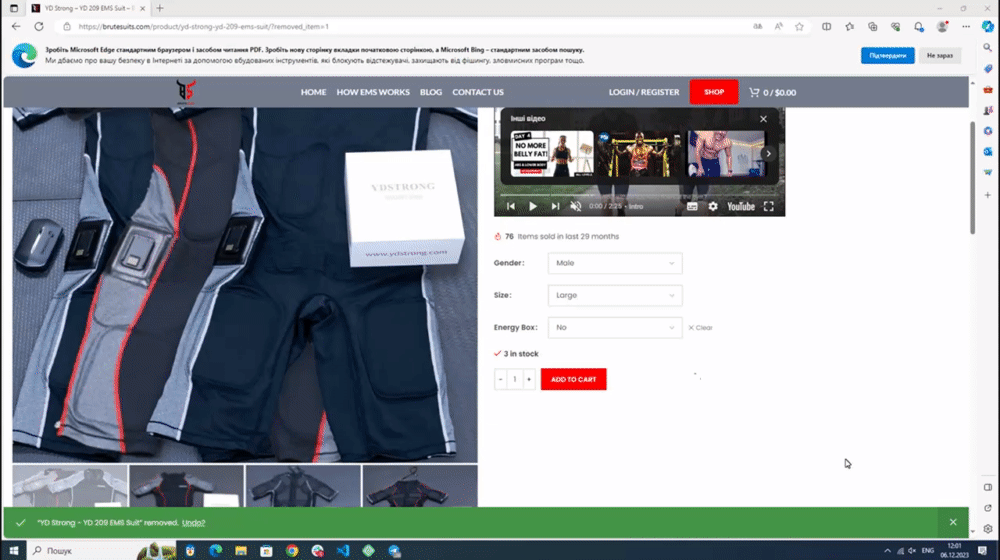Open LOGIN / REGISTER link
The height and width of the screenshot is (560, 1000).
tap(643, 92)
